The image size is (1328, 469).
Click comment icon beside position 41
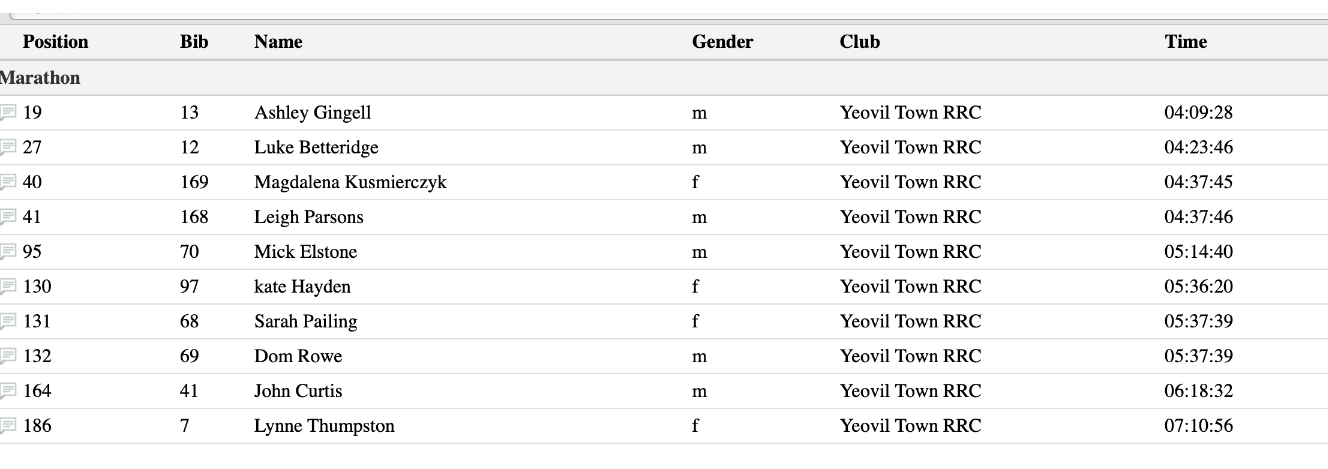pos(8,218)
